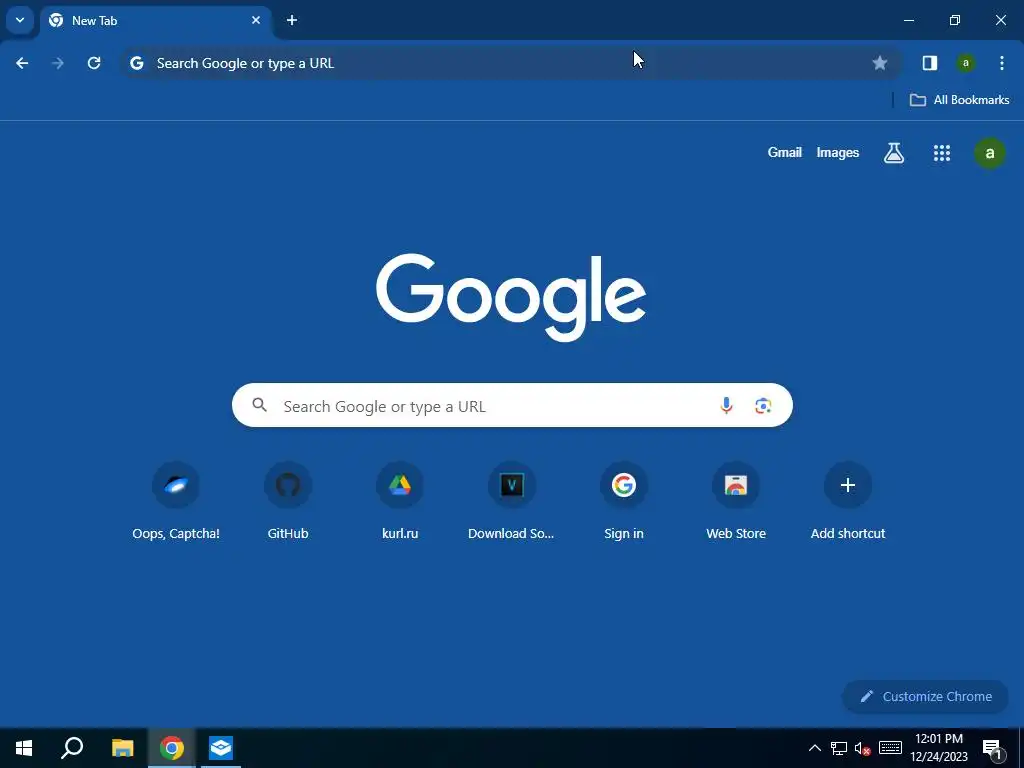Open the Chrome side panel
The image size is (1024, 768).
(929, 63)
